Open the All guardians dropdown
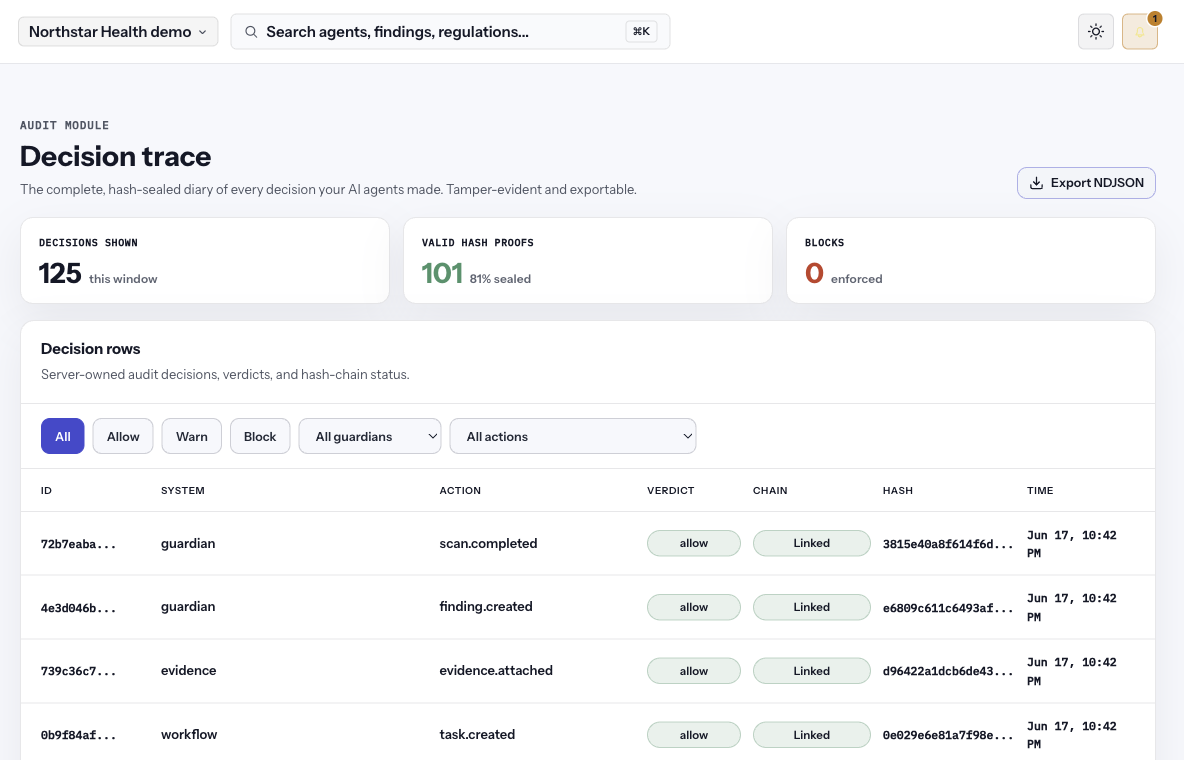The width and height of the screenshot is (1184, 760). [370, 436]
